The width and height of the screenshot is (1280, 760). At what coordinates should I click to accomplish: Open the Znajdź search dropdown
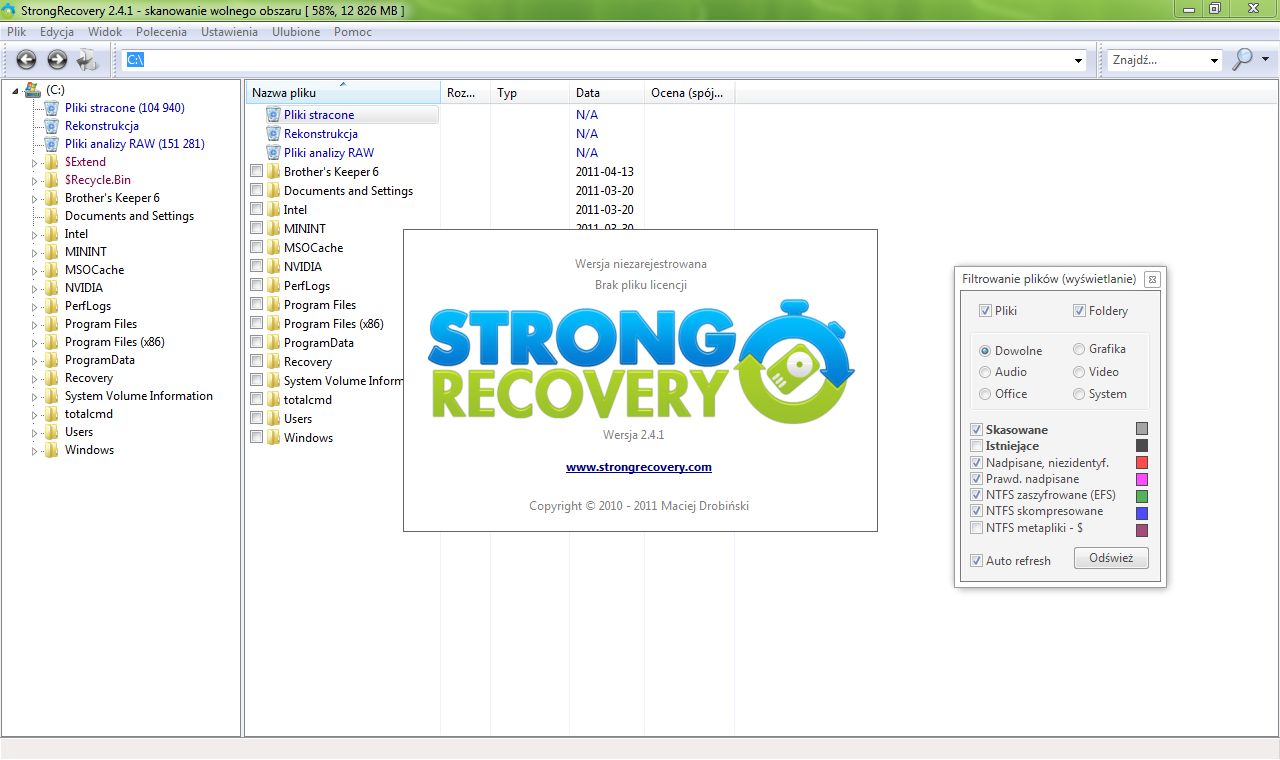(x=1213, y=59)
